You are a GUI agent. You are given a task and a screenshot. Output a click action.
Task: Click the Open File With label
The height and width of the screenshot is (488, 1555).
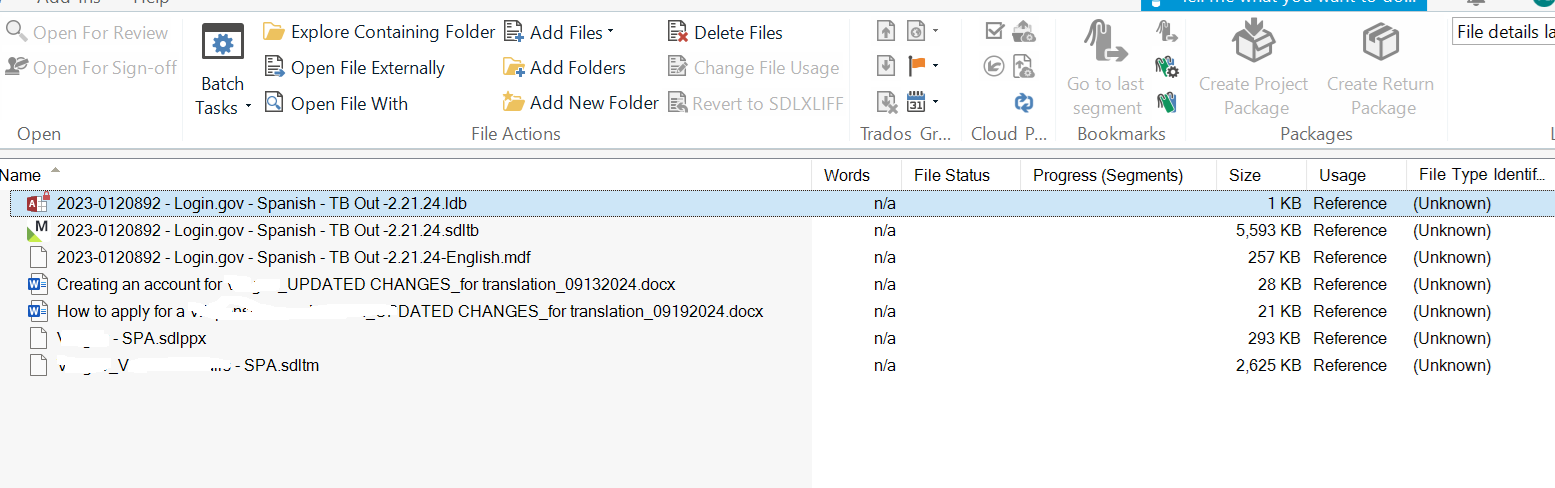(350, 103)
